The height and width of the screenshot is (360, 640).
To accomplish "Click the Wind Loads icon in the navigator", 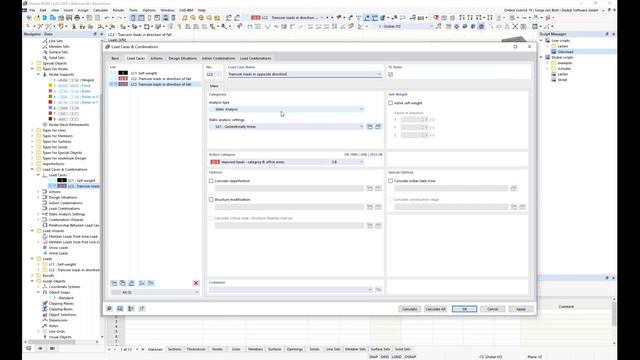I will 45,253.
